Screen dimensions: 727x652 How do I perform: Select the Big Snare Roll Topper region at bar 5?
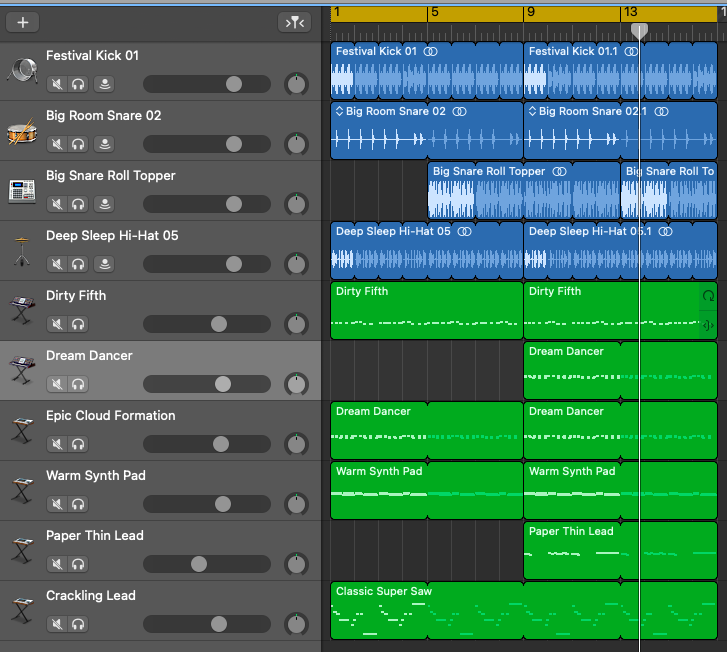point(523,190)
